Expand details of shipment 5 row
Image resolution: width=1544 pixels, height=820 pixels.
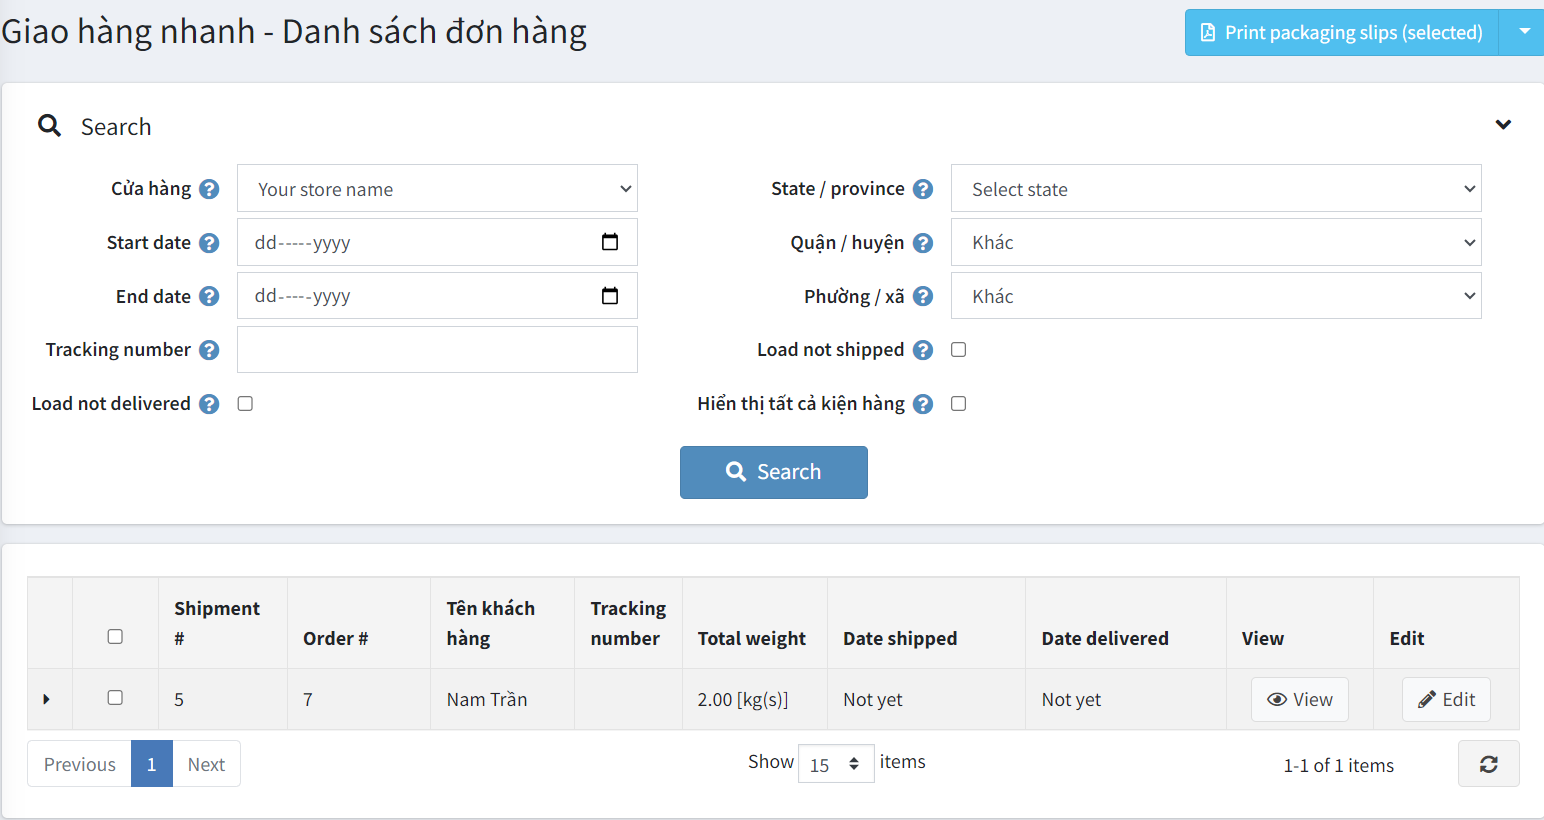pyautogui.click(x=46, y=699)
